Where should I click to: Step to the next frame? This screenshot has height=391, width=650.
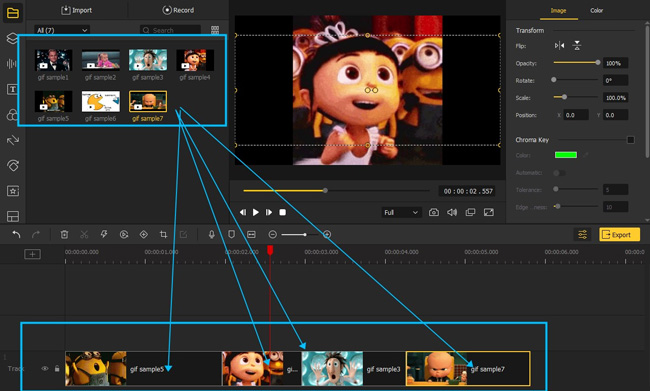click(x=269, y=212)
